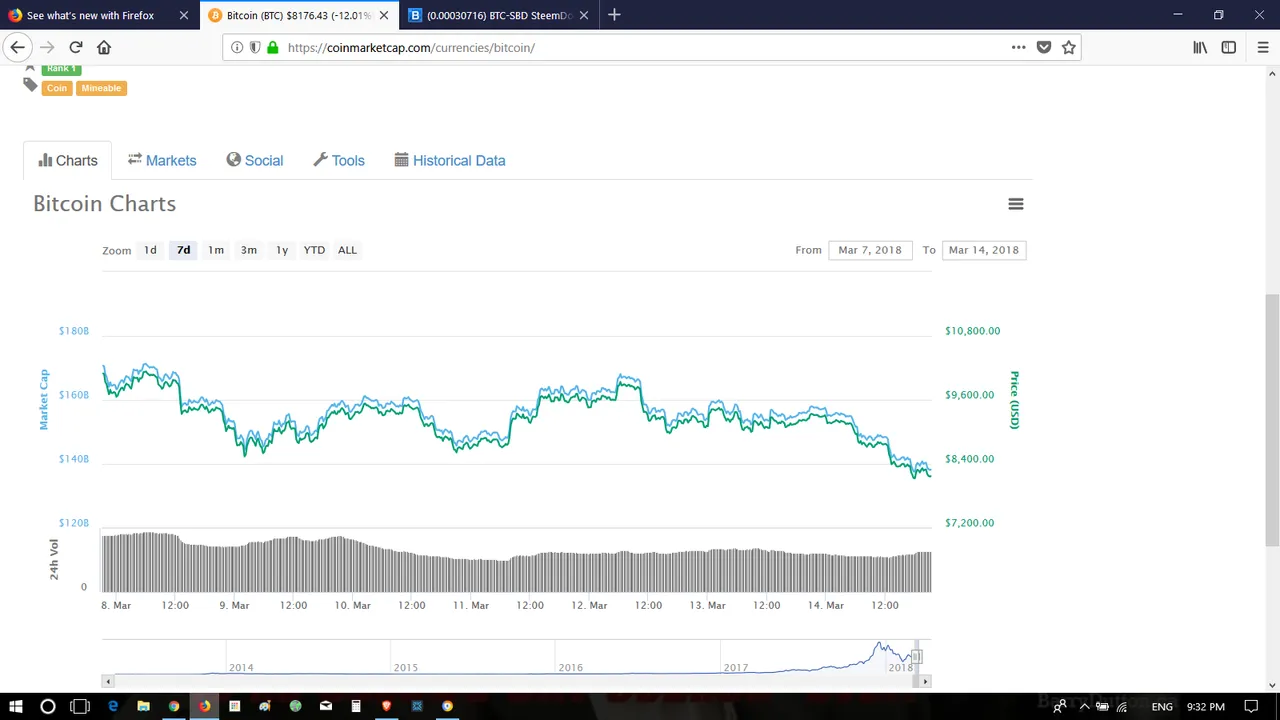Open the Firefox Library icon
This screenshot has height=720, width=1280.
pyautogui.click(x=1200, y=47)
